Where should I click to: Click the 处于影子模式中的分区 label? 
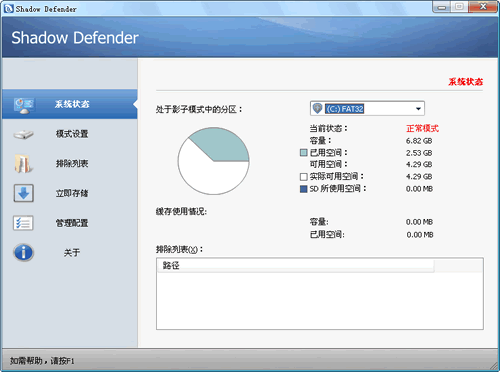click(199, 109)
